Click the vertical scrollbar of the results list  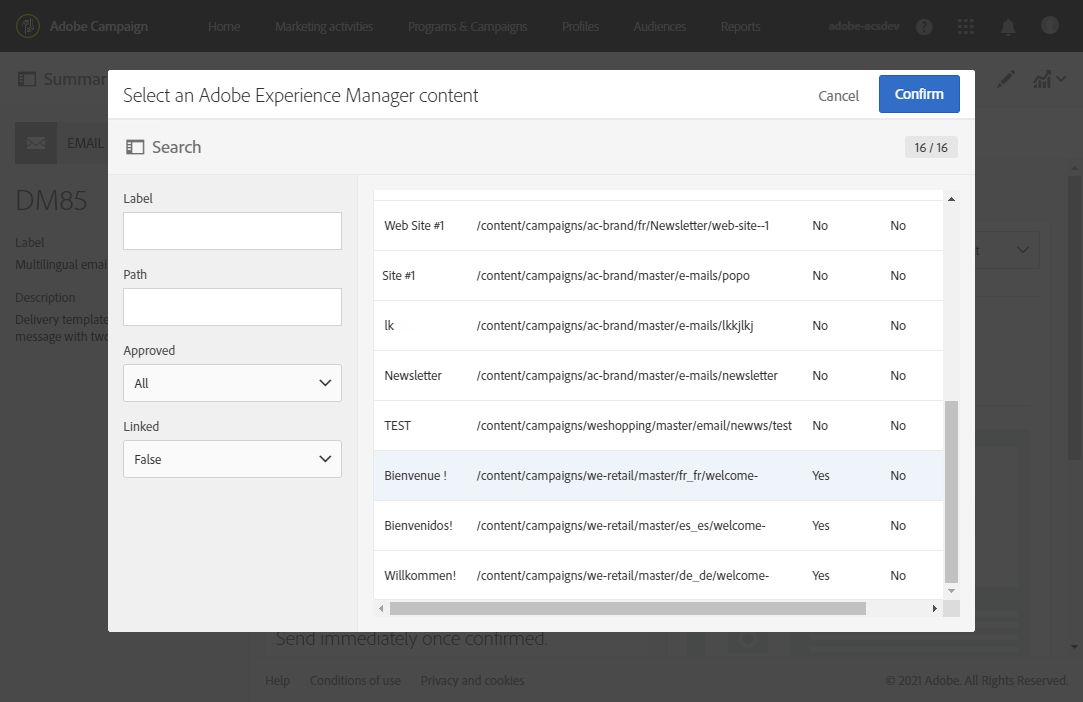click(951, 490)
